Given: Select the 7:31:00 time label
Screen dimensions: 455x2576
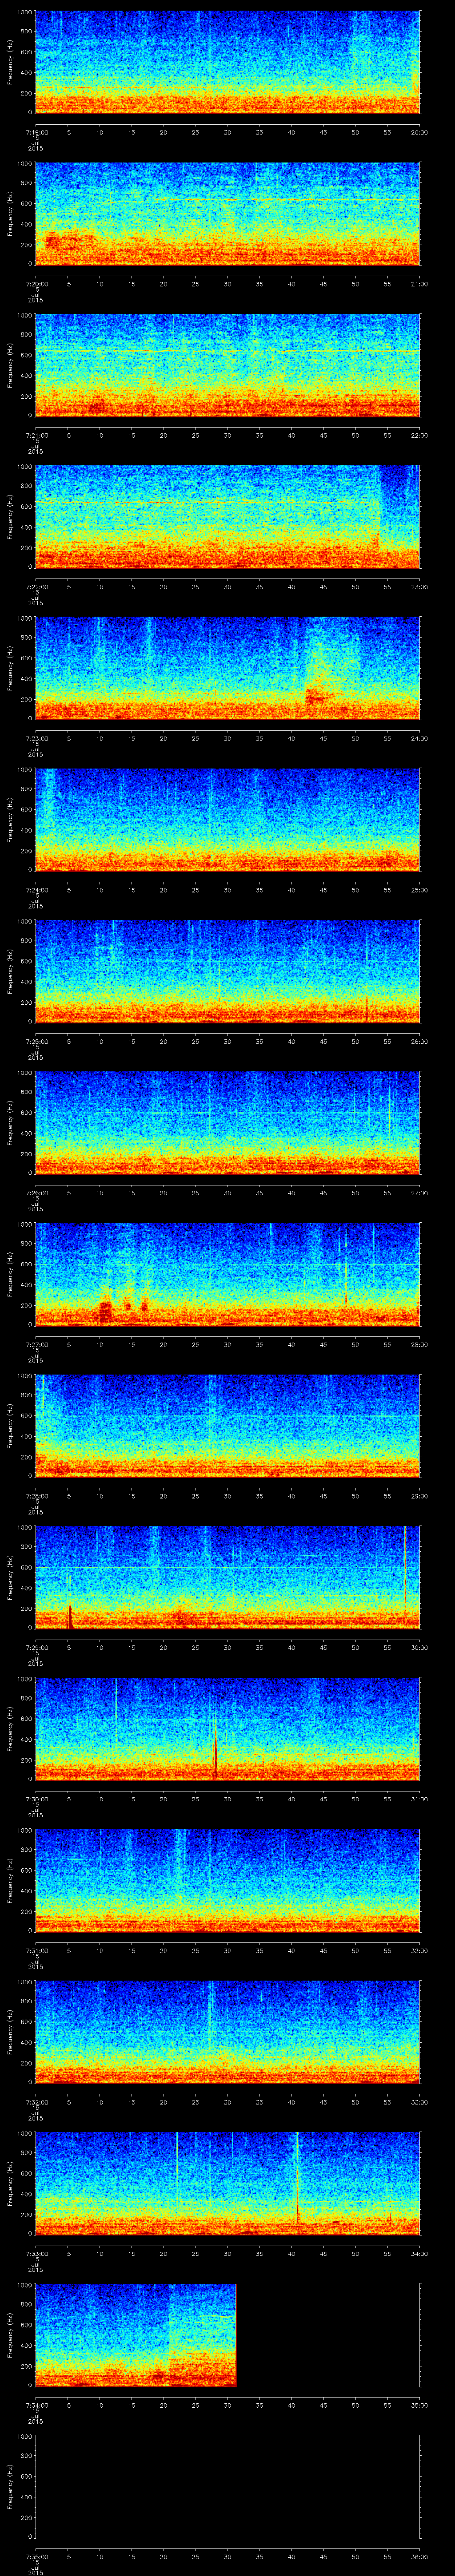Looking at the screenshot, I should [36, 1950].
